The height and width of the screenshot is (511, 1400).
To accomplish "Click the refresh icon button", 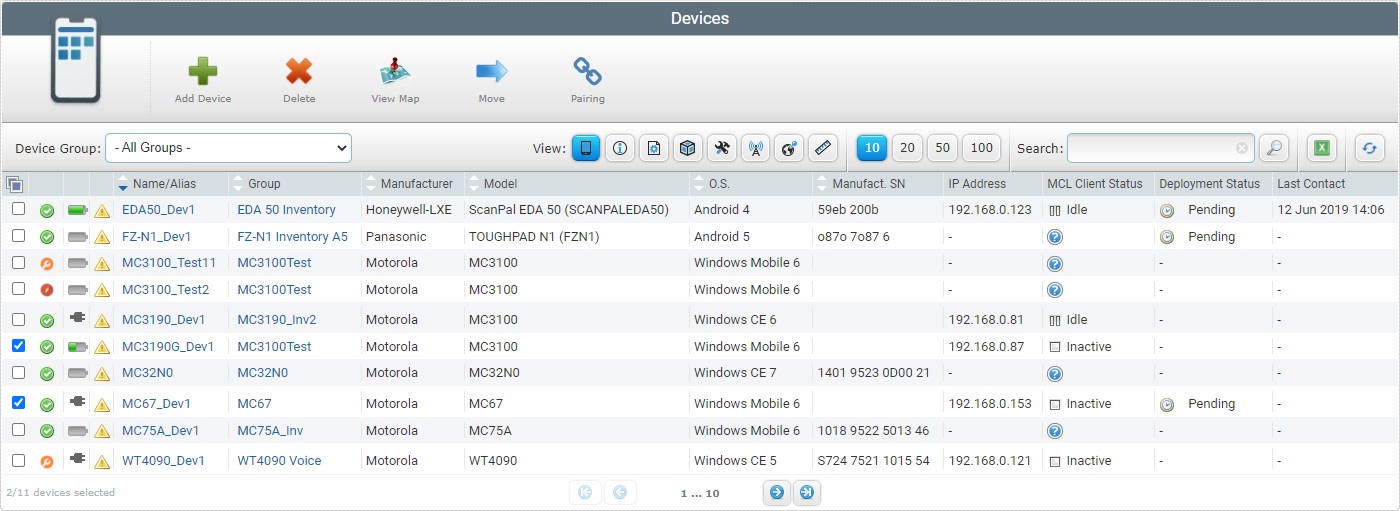I will [1370, 148].
